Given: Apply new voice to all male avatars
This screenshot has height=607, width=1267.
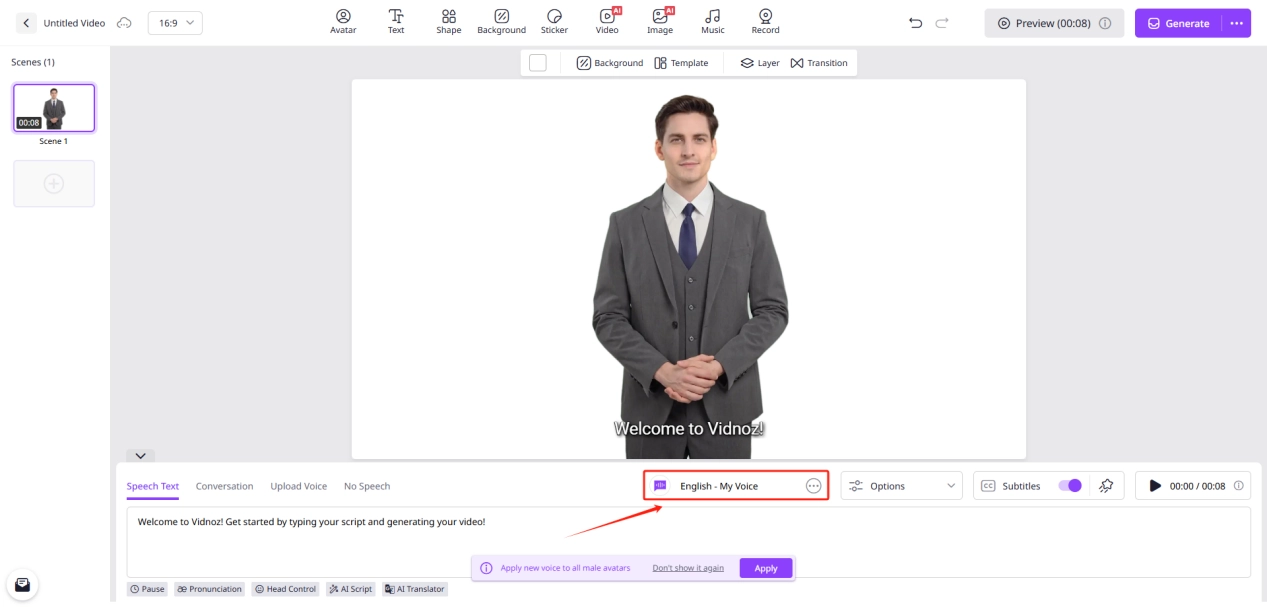Looking at the screenshot, I should coord(765,568).
